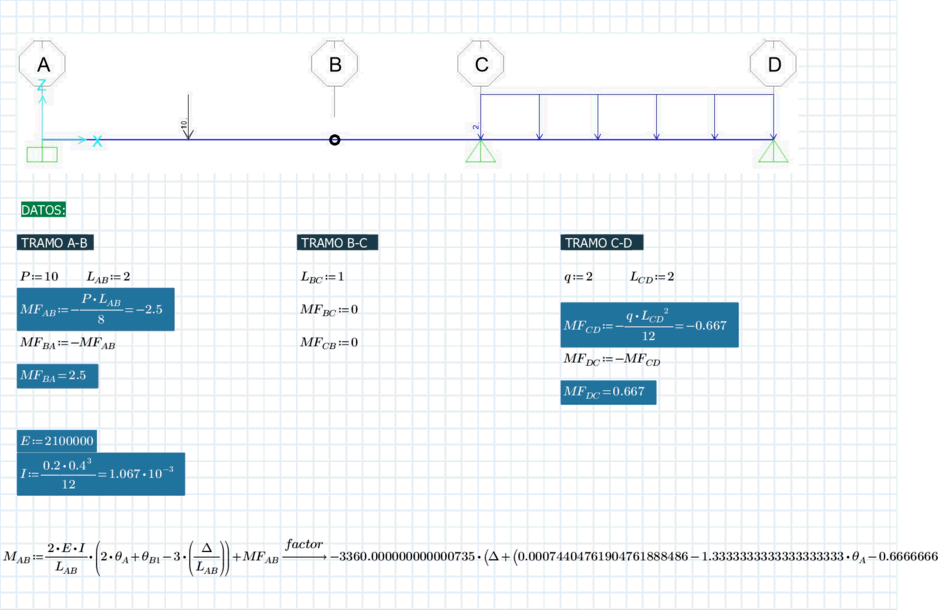Viewport: 938px width, 610px height.
Task: Click the MF_AB fixed-end moment formula equal to -2.5
Action: tap(96, 309)
